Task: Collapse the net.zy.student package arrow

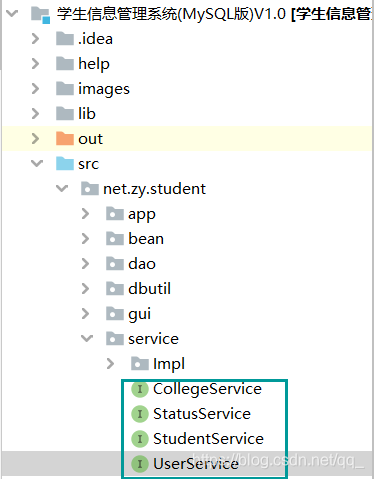Action: (62, 188)
